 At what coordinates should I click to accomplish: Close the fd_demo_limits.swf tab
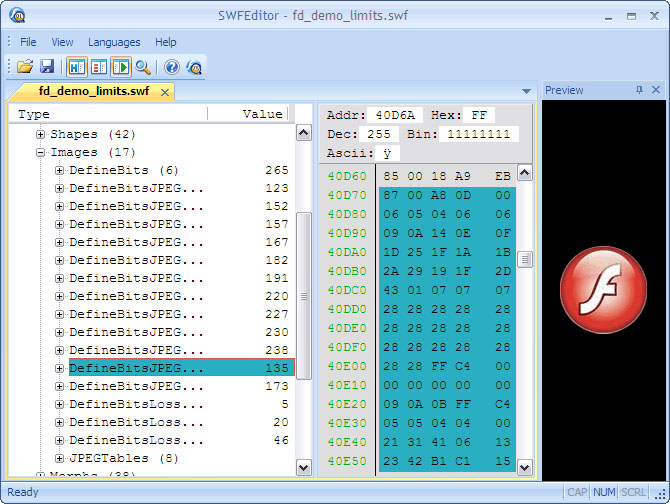click(x=163, y=92)
